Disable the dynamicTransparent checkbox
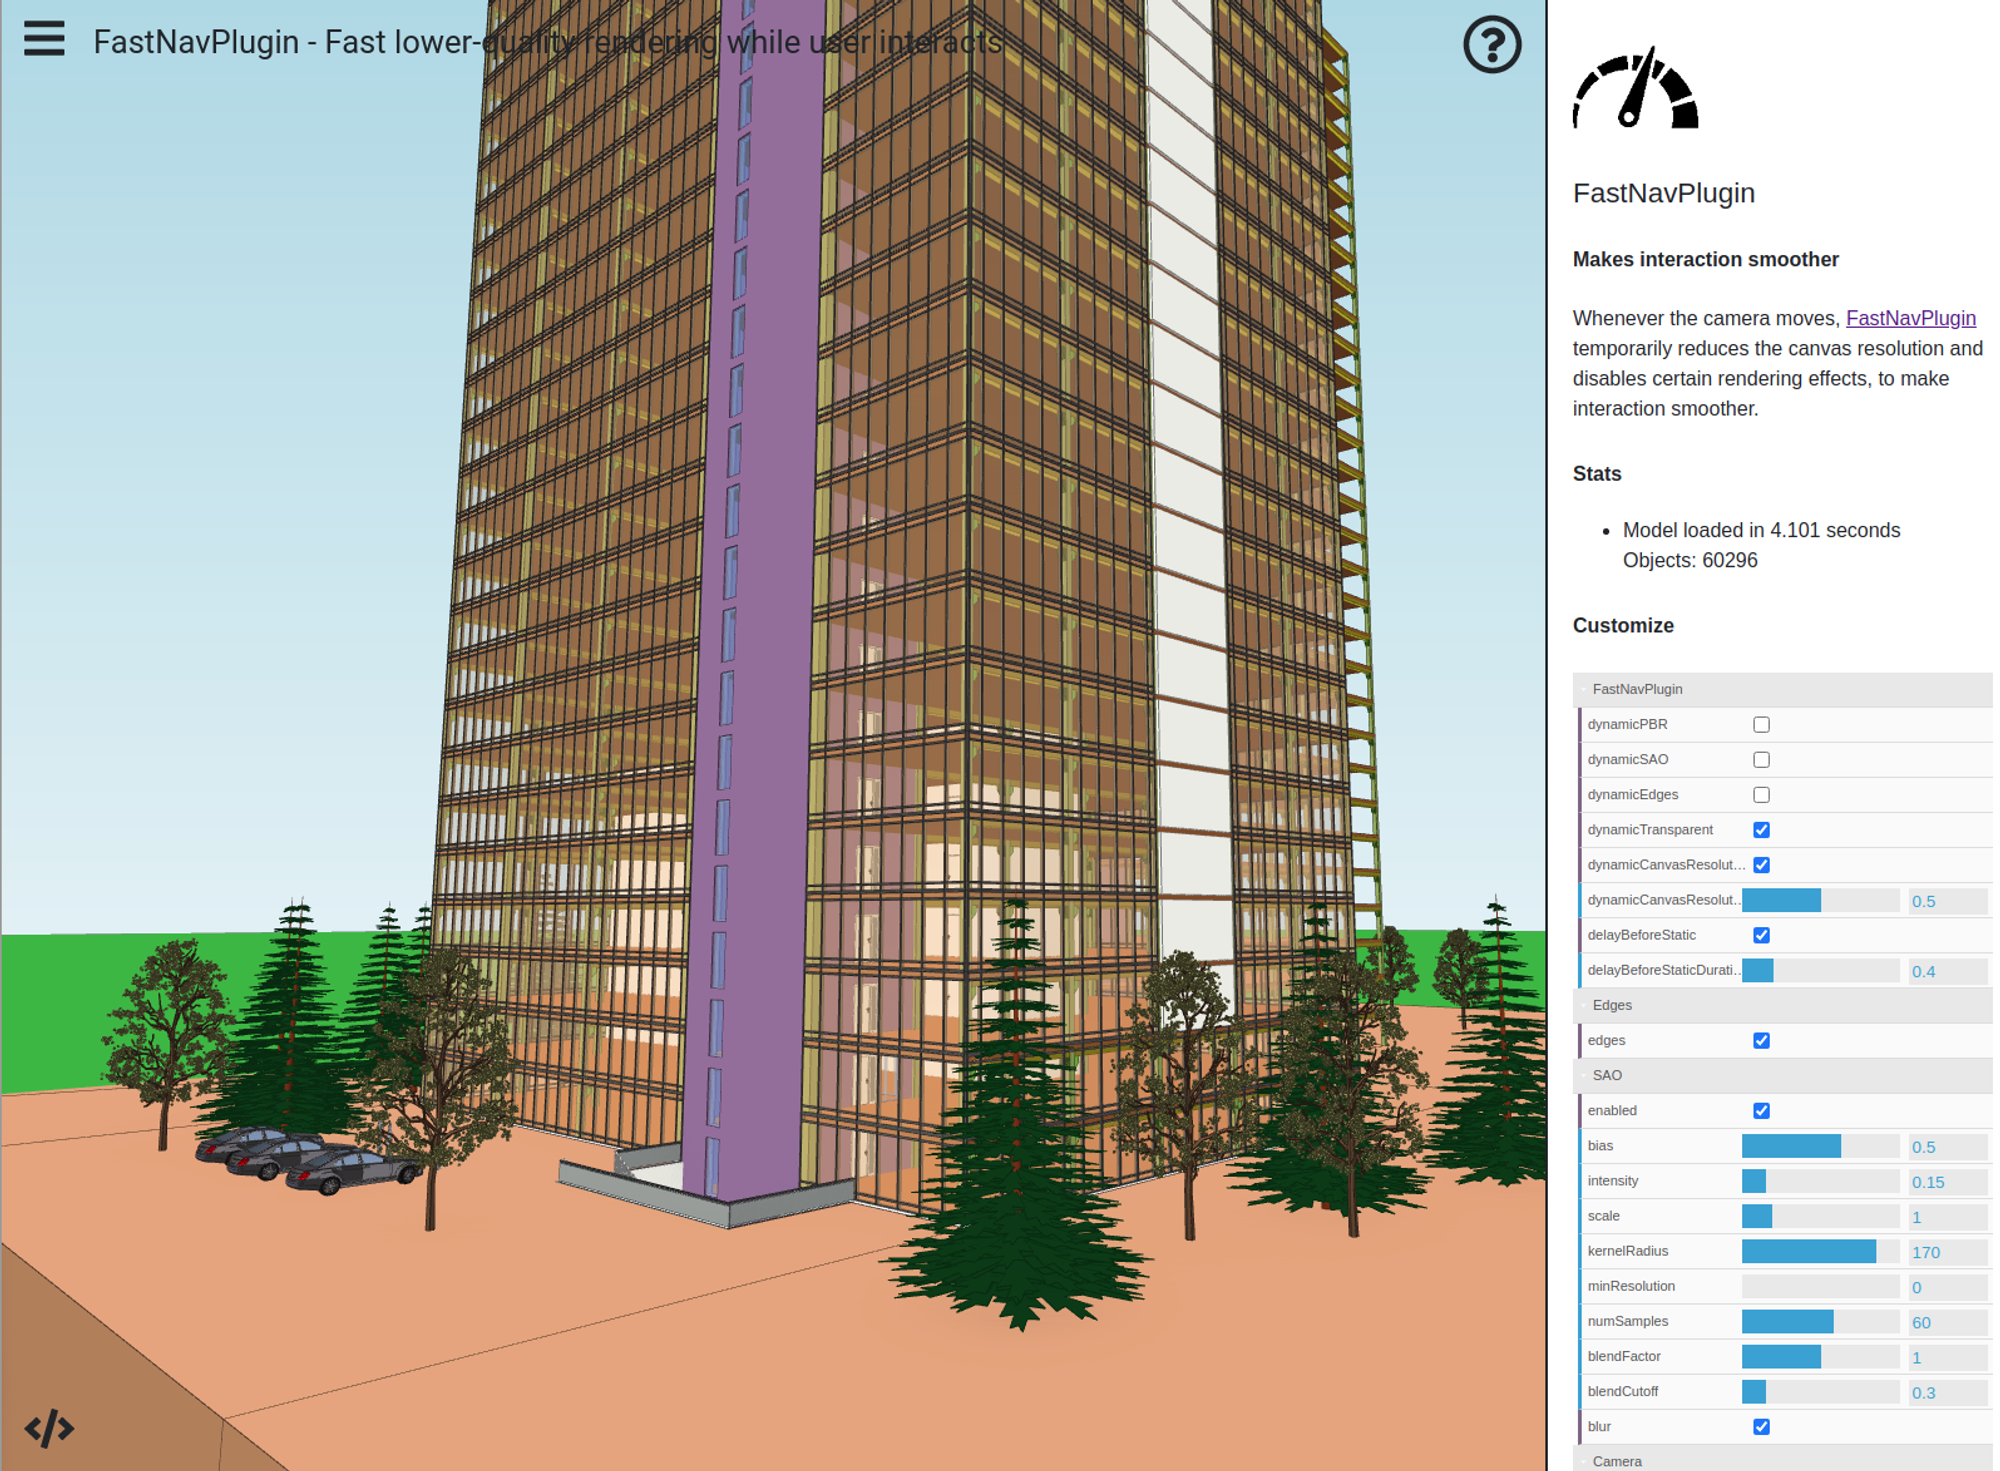2000x1471 pixels. (1761, 829)
